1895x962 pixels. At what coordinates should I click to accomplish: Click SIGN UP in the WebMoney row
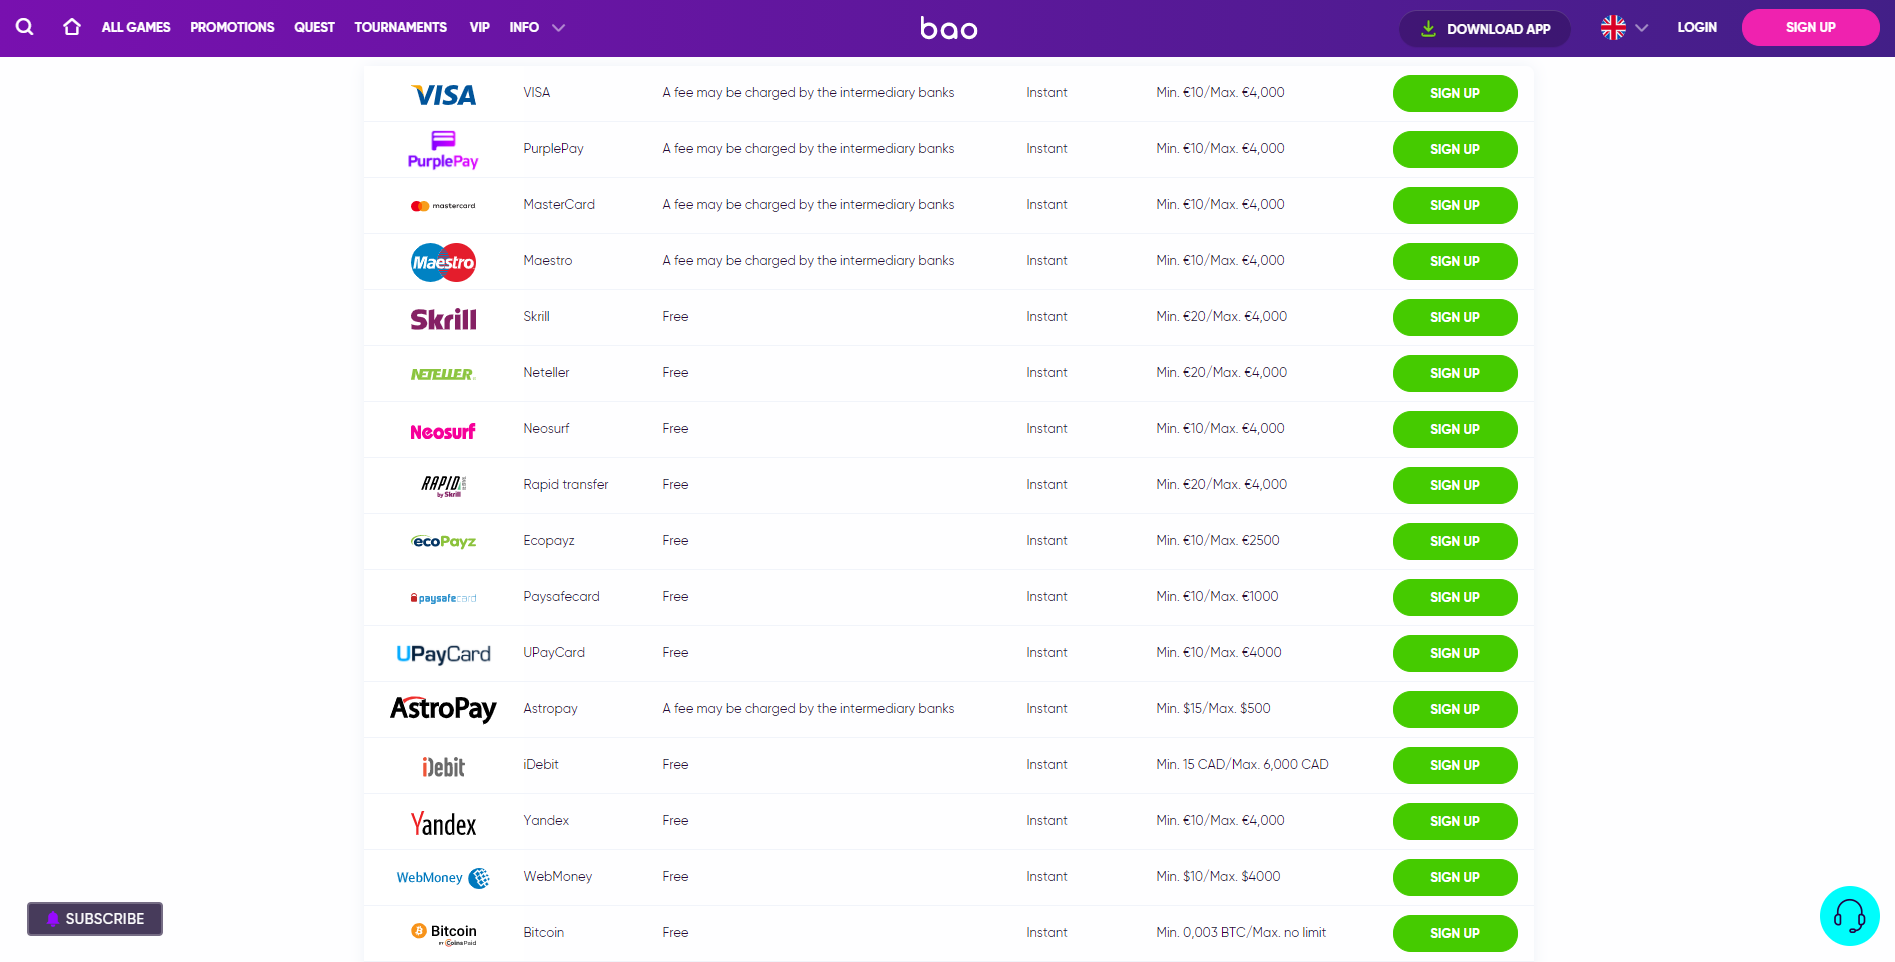(1455, 877)
